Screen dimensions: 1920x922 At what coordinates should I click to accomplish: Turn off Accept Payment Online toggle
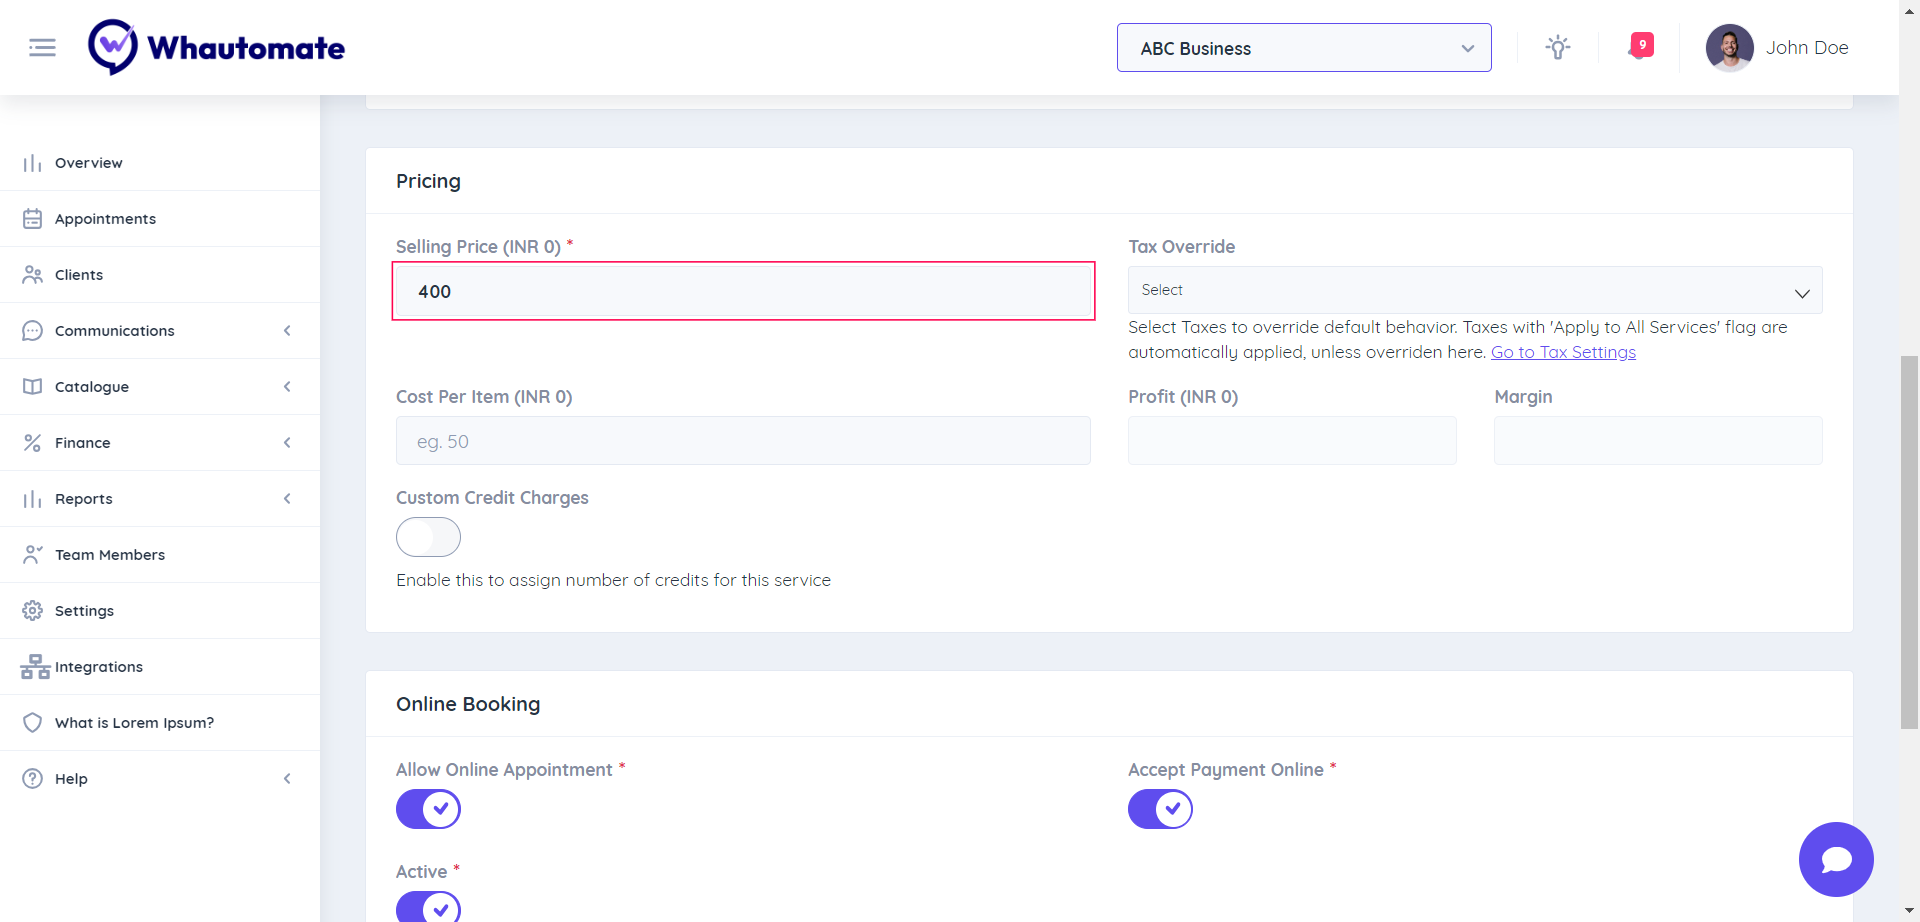(x=1160, y=809)
